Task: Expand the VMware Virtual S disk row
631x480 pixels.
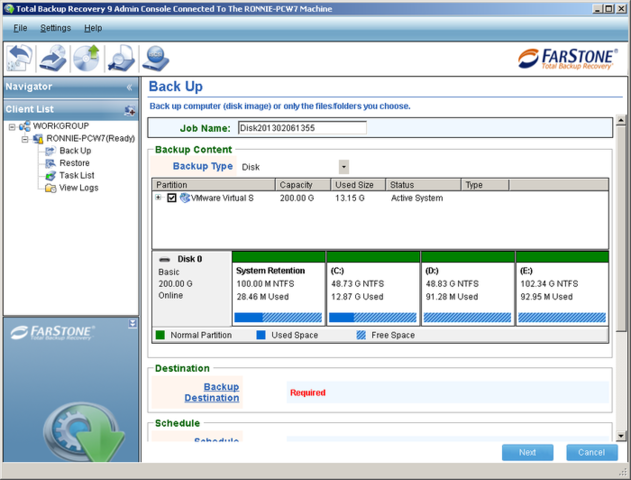Action: (x=159, y=197)
